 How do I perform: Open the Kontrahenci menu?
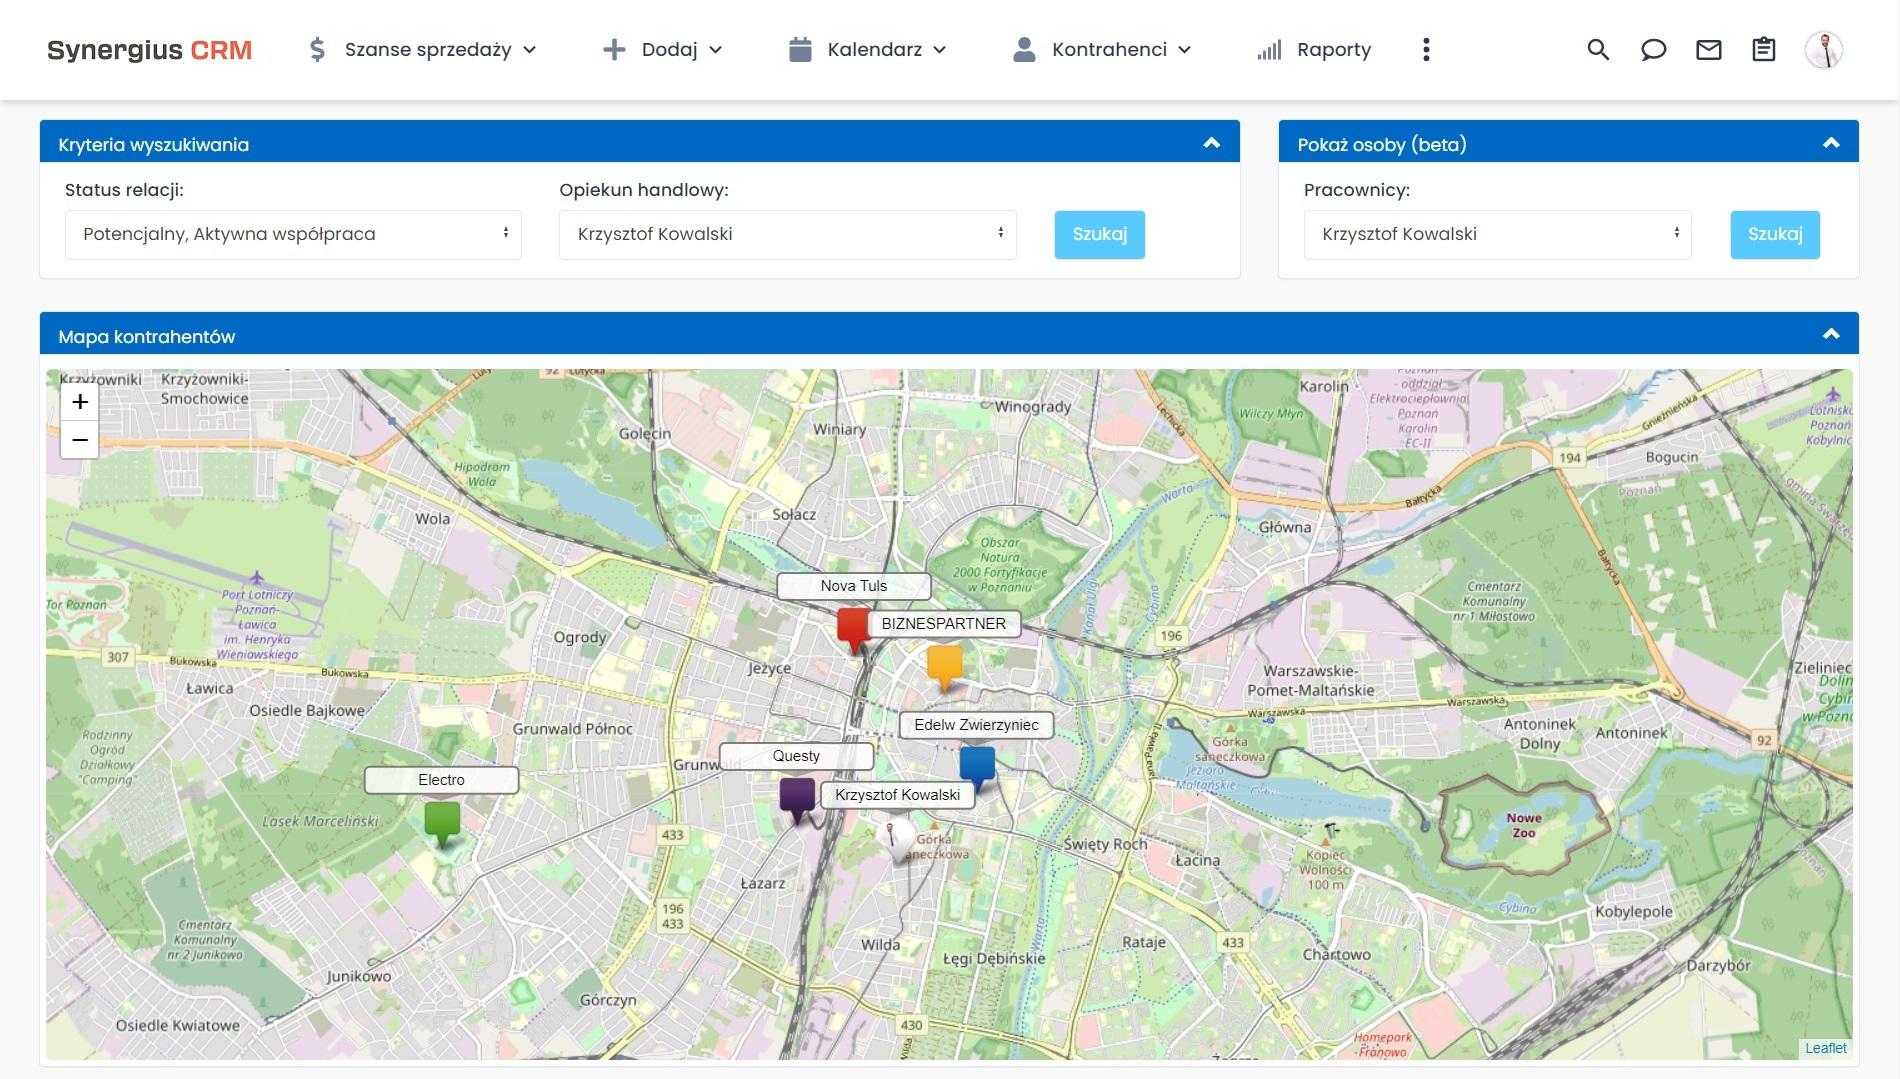(1108, 48)
